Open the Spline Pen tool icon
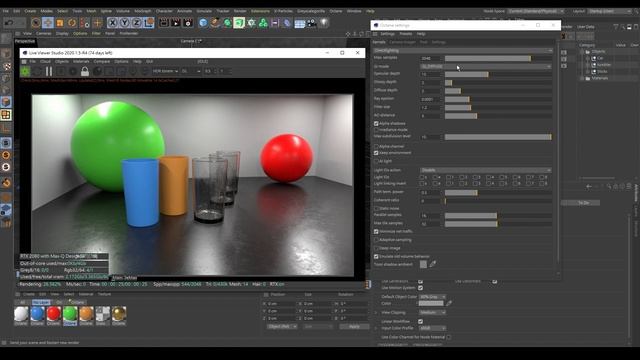 click(215, 23)
